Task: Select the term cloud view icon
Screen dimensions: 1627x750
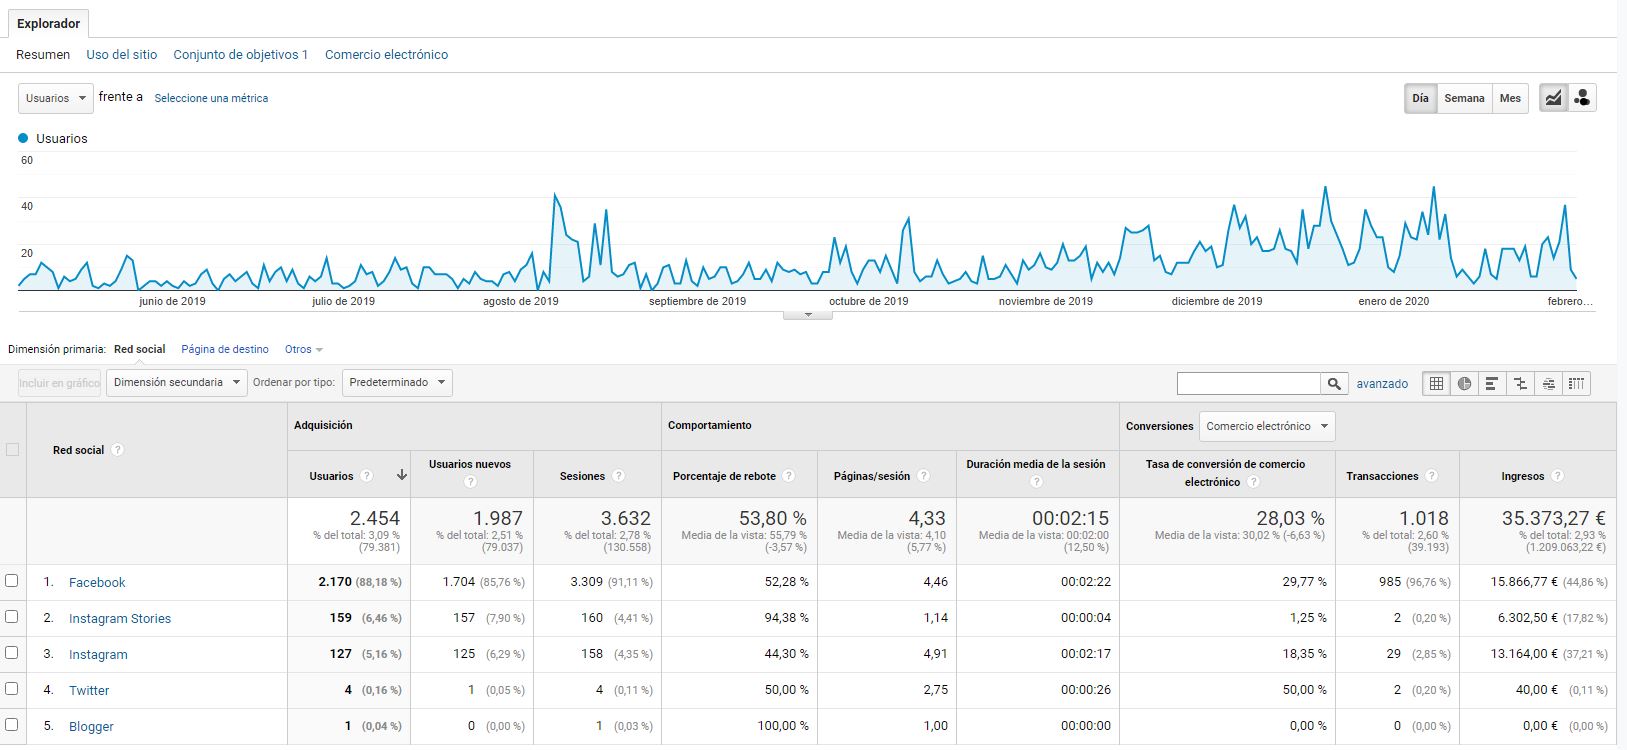Action: [1548, 383]
